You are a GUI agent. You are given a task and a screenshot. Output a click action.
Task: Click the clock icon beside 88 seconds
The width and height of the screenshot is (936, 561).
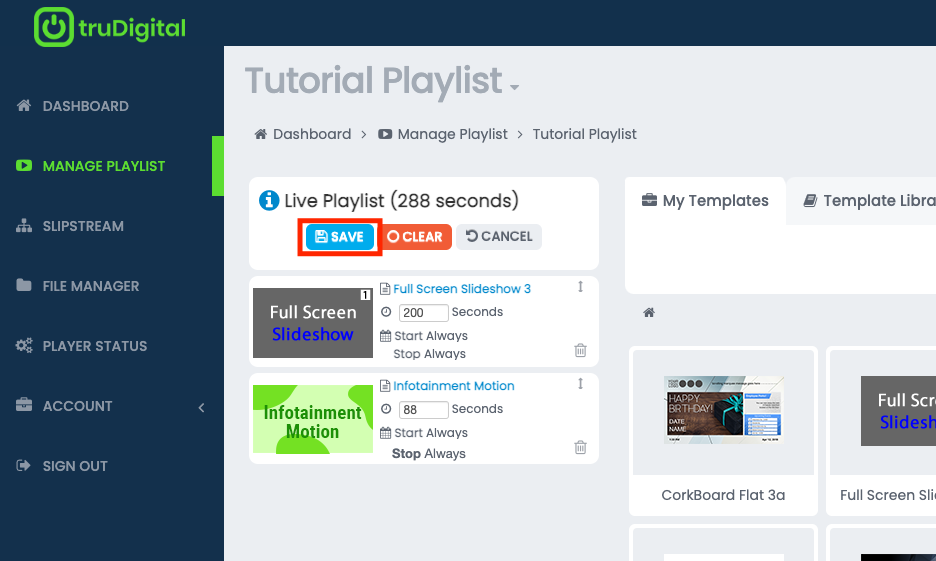386,409
